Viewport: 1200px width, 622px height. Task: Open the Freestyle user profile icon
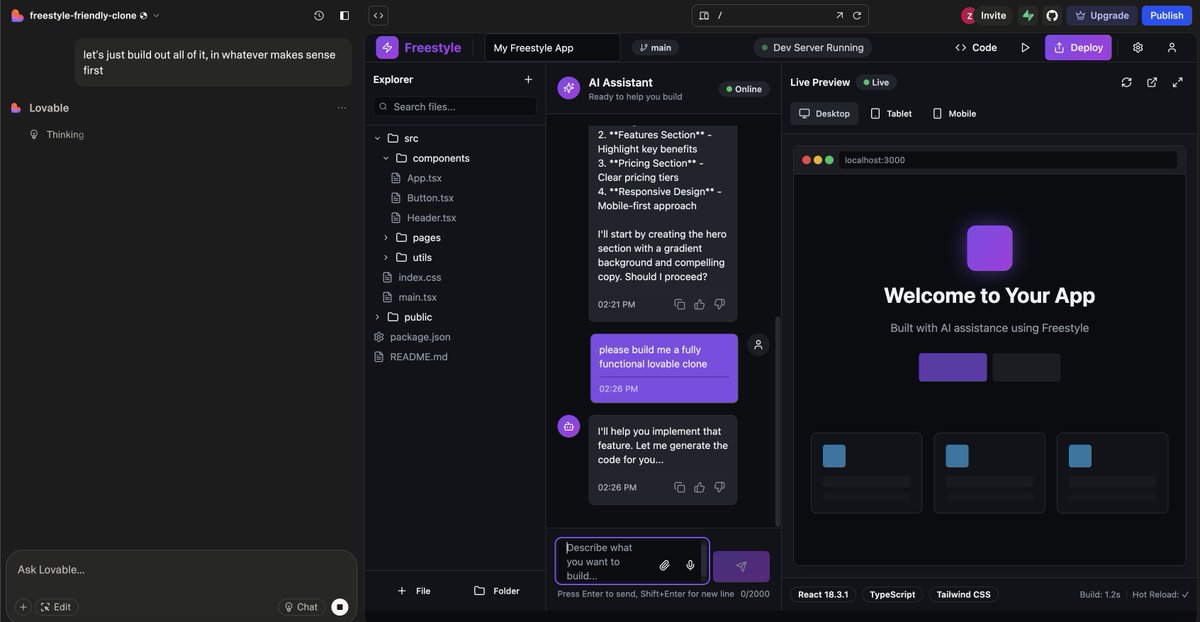pyautogui.click(x=1172, y=47)
